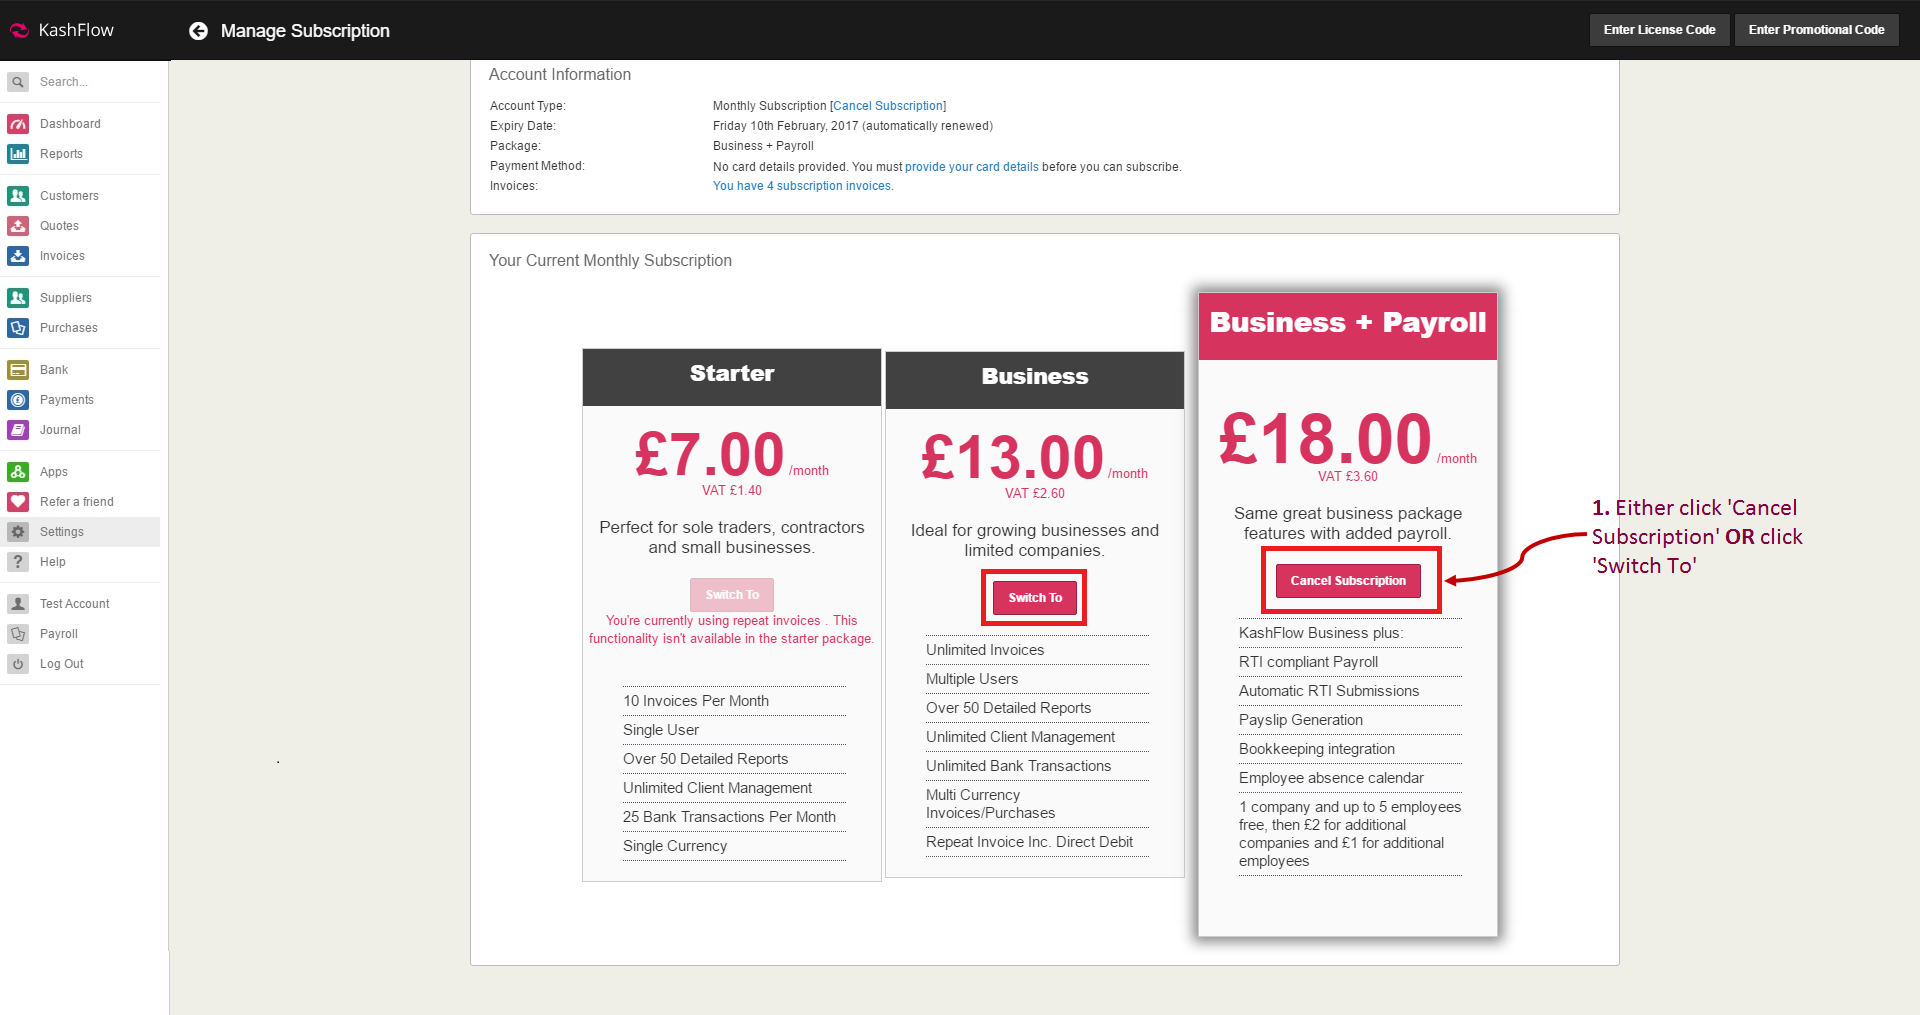Click the Refer a friend heart icon
The width and height of the screenshot is (1920, 1015).
click(x=18, y=502)
